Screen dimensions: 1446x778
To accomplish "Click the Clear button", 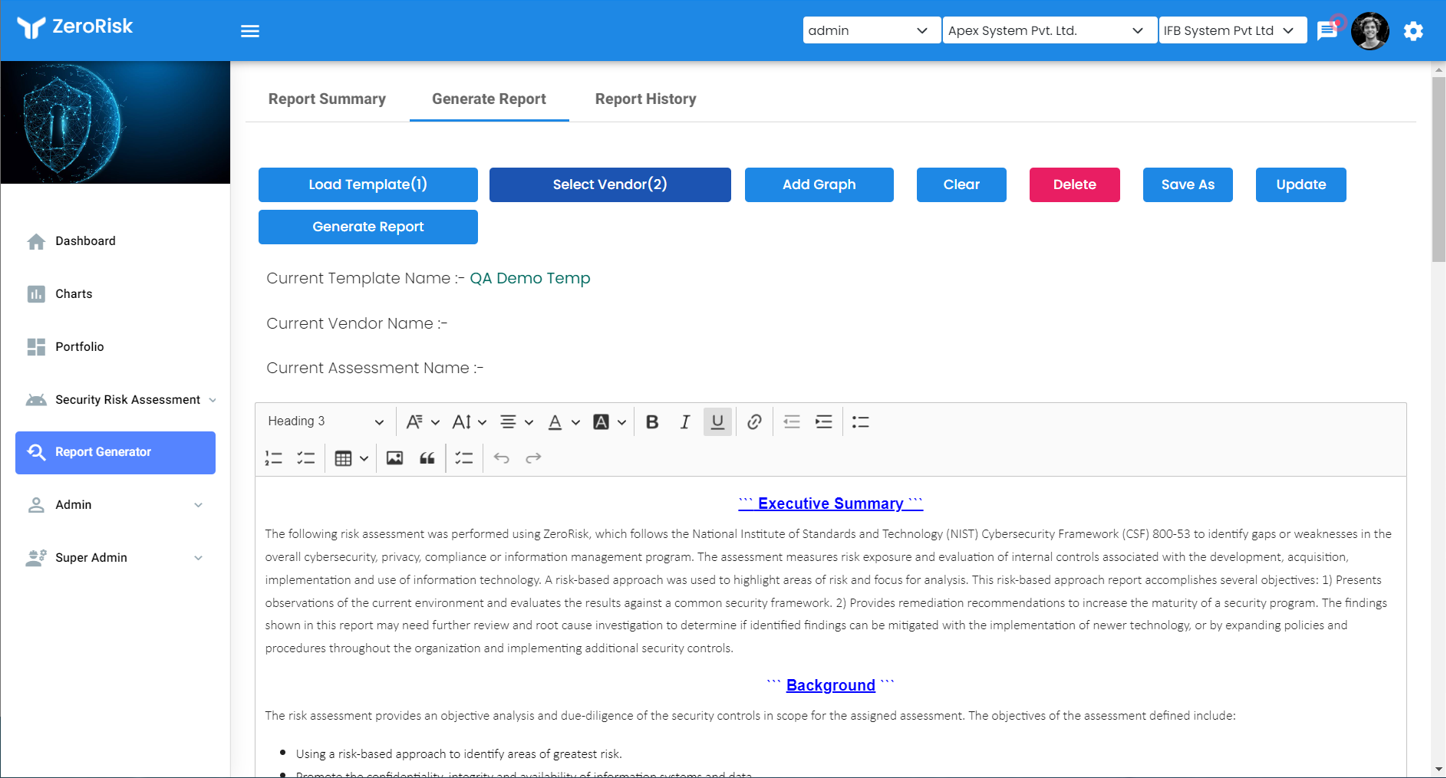I will click(x=961, y=185).
